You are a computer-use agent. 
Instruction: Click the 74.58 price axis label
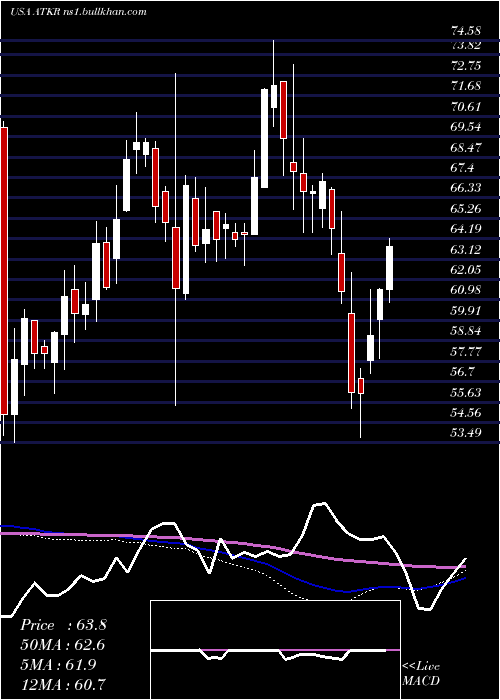coord(466,31)
